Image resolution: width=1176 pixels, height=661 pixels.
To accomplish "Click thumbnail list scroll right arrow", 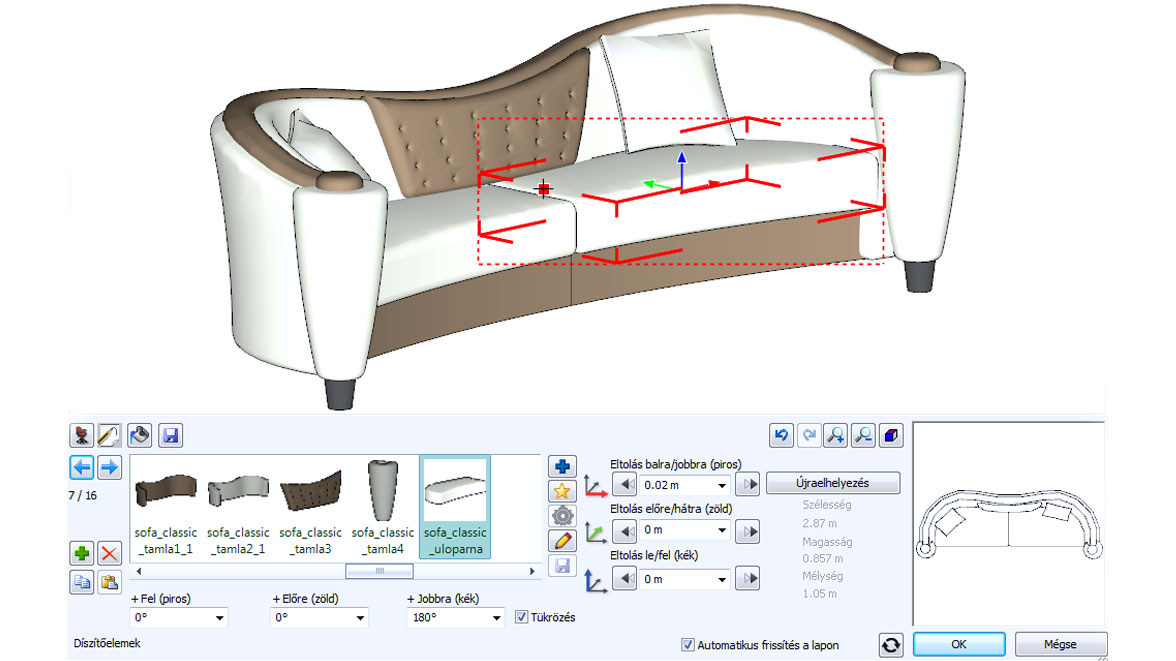I will point(532,572).
